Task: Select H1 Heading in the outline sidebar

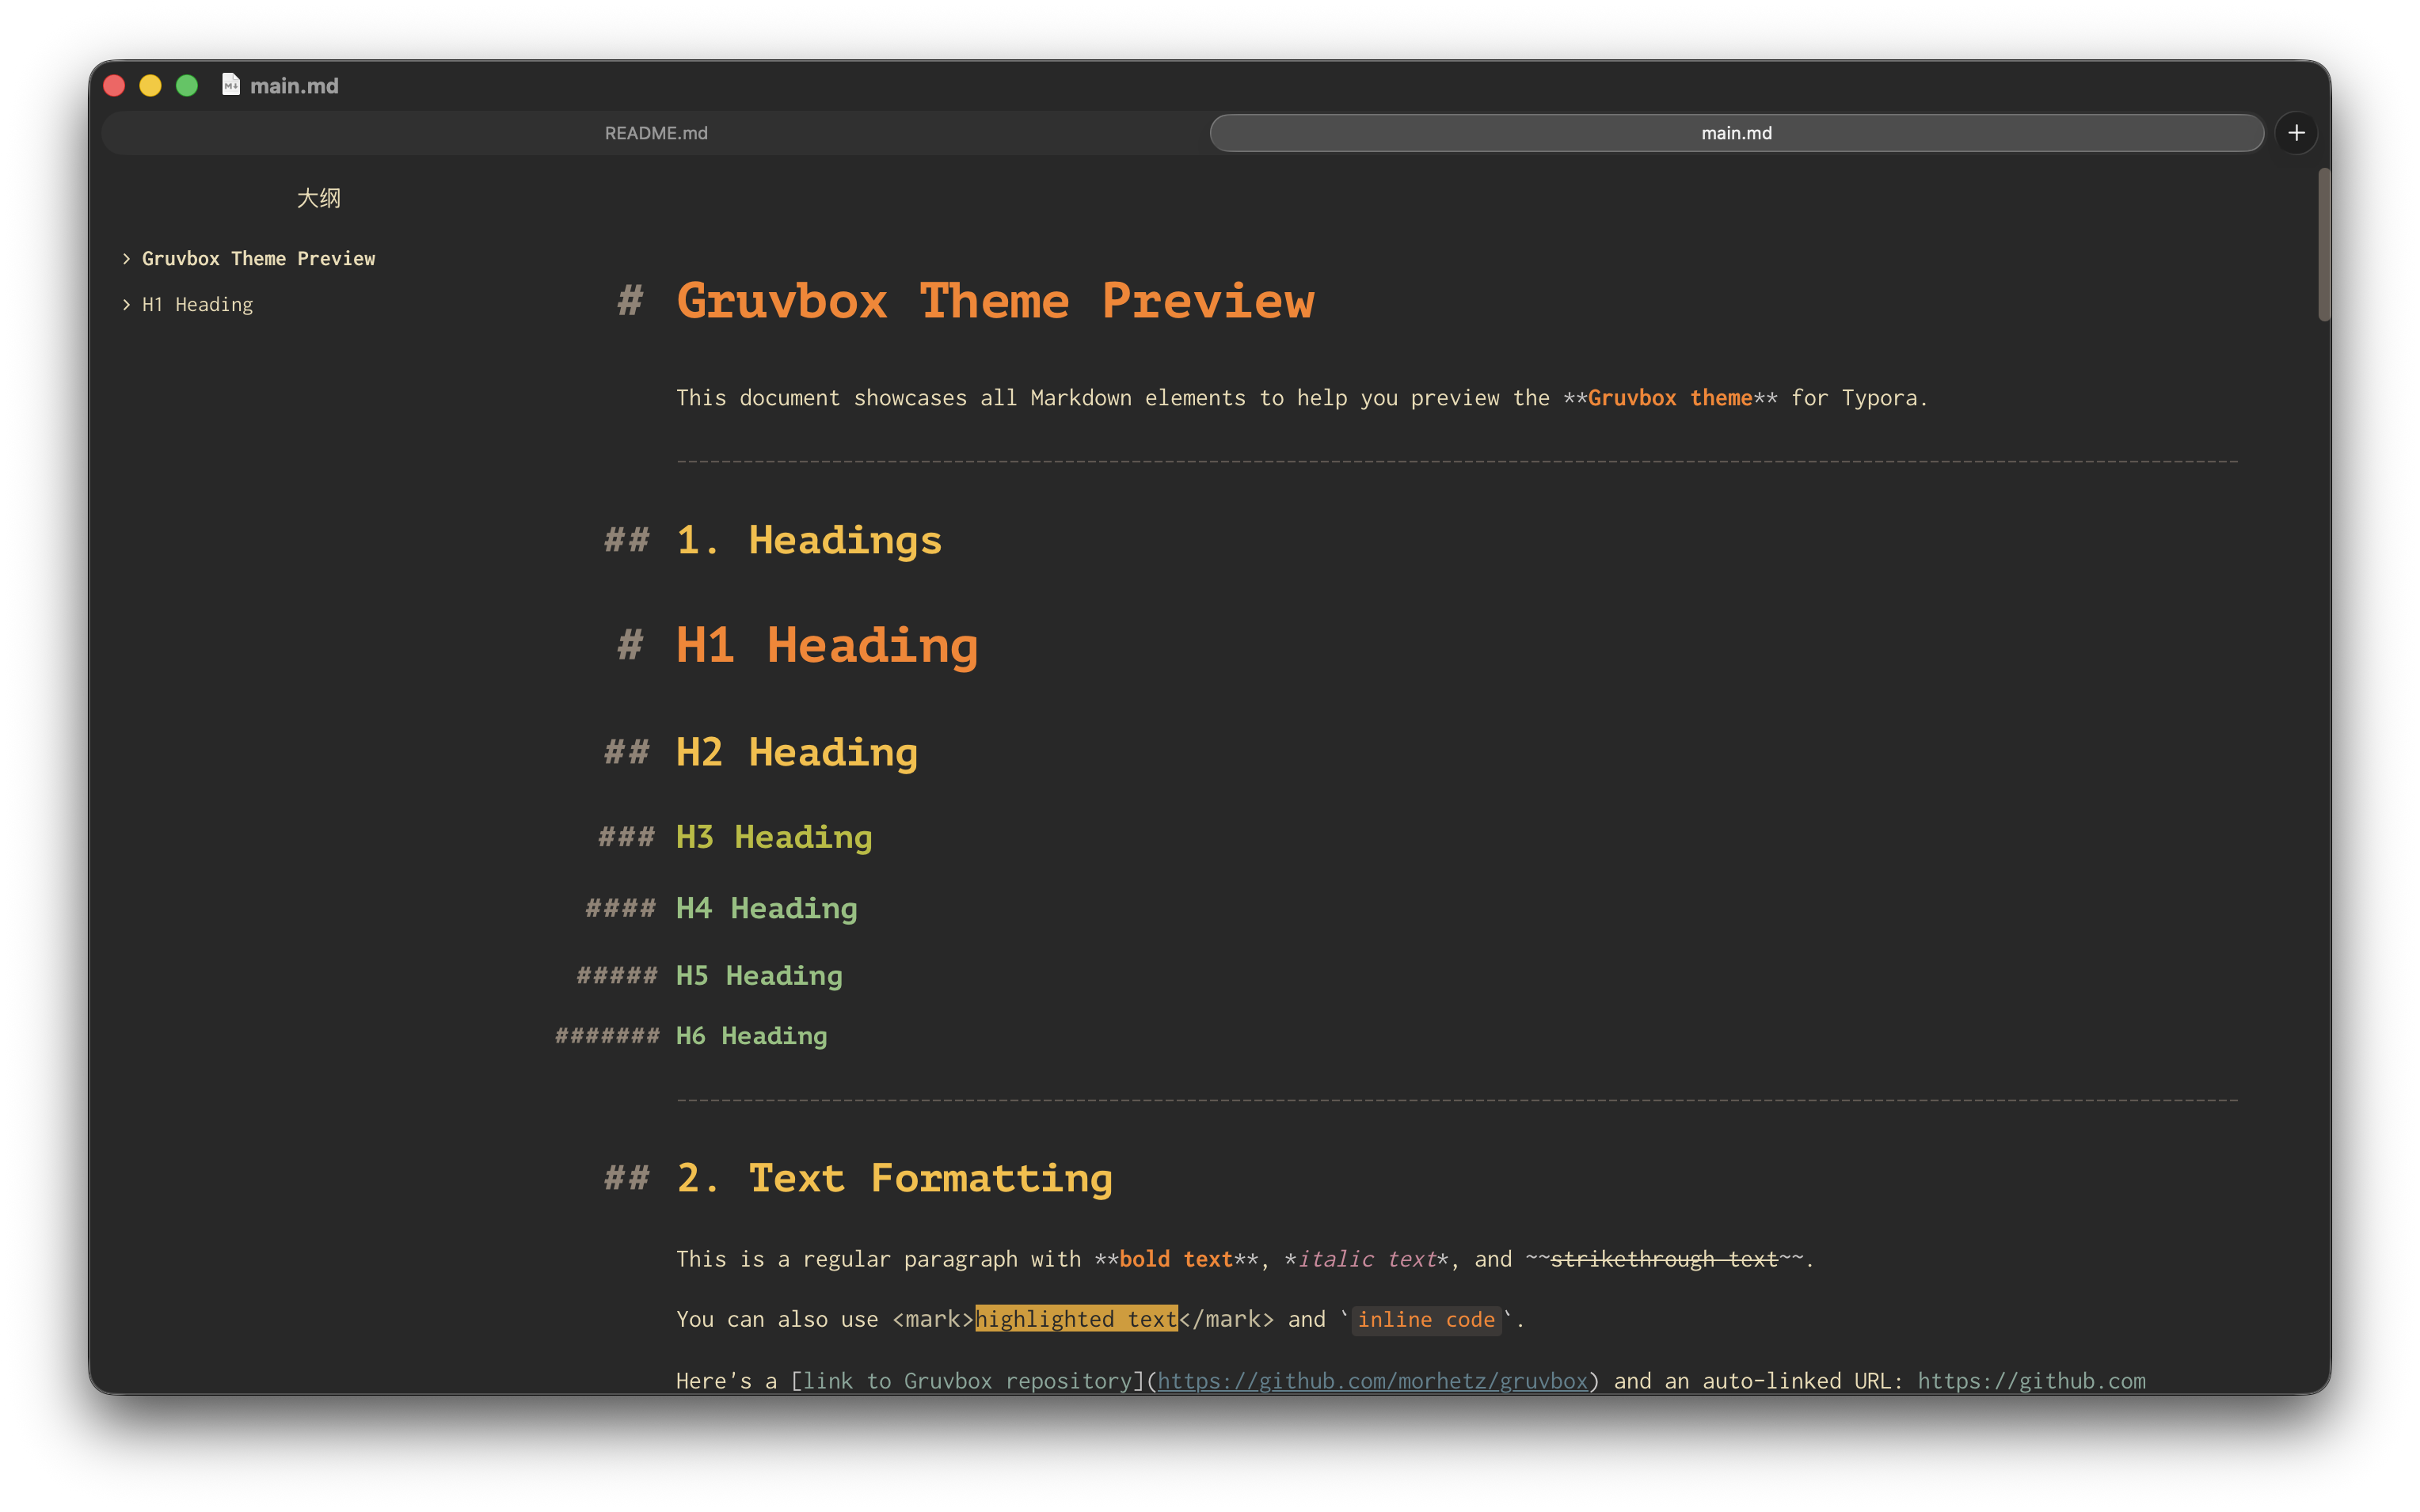Action: coord(197,304)
